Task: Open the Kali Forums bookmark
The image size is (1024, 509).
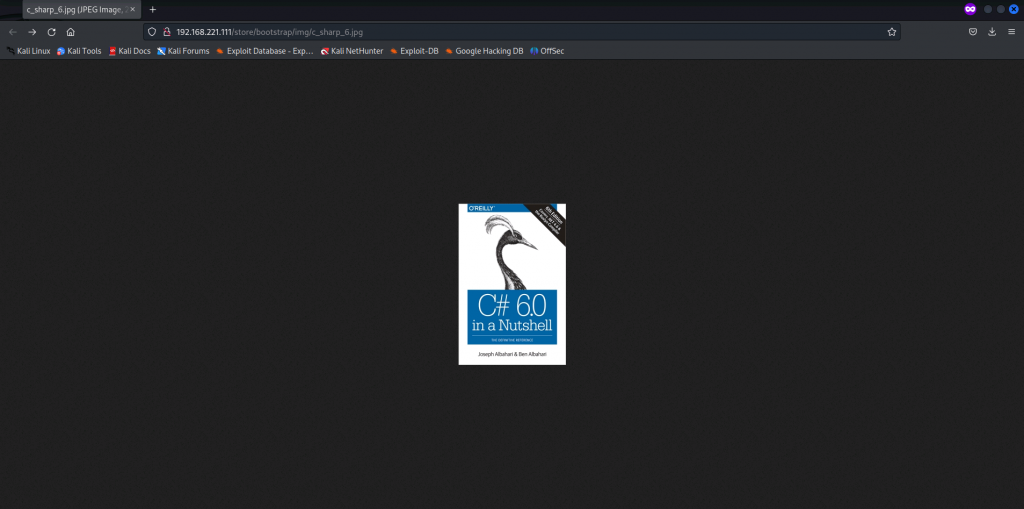Action: [184, 51]
